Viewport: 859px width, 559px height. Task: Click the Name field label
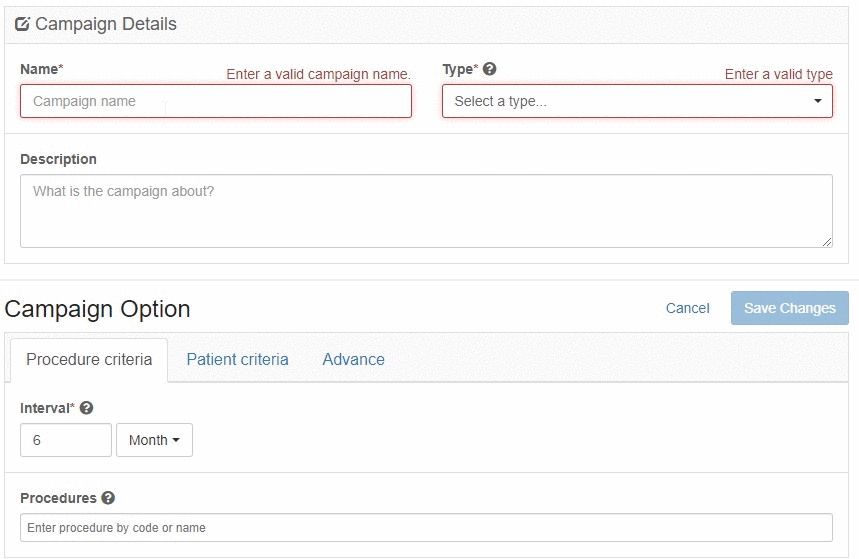pyautogui.click(x=42, y=69)
